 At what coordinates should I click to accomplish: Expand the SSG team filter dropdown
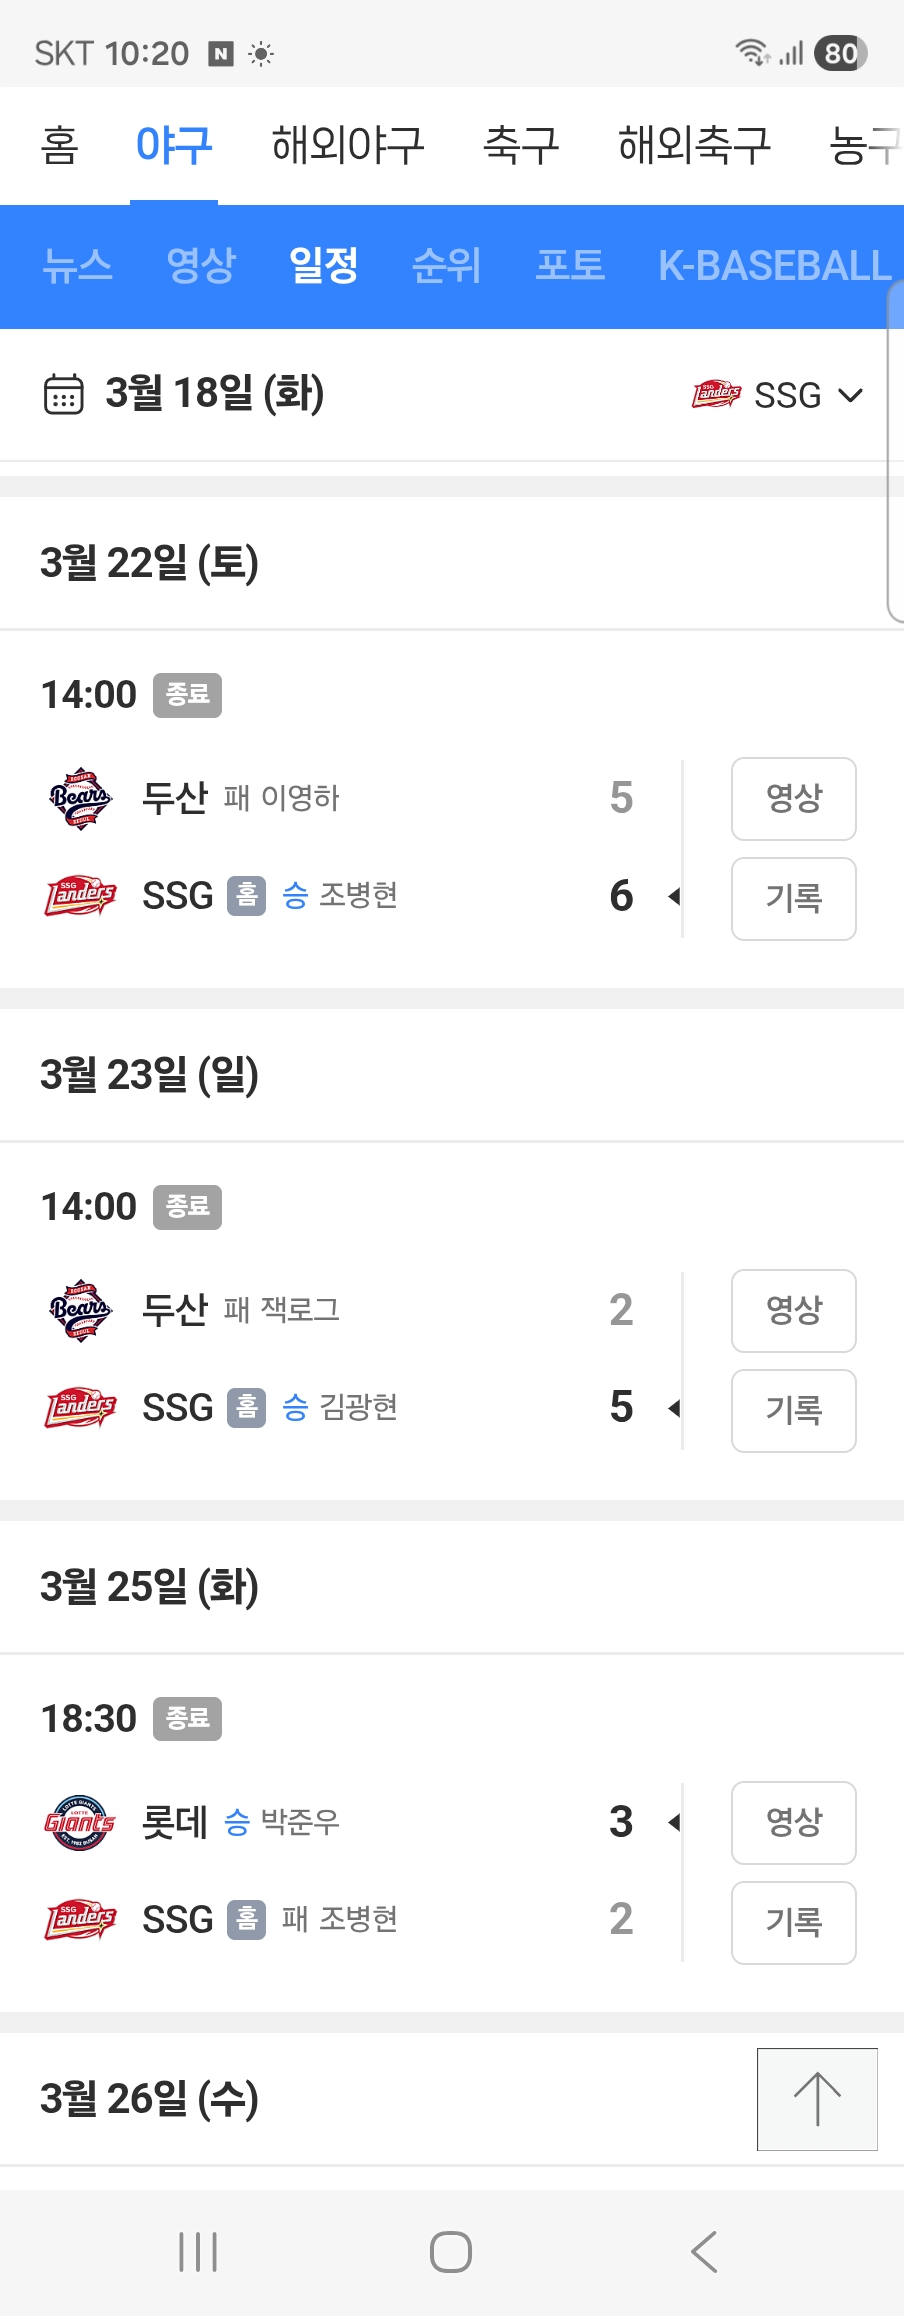[777, 395]
